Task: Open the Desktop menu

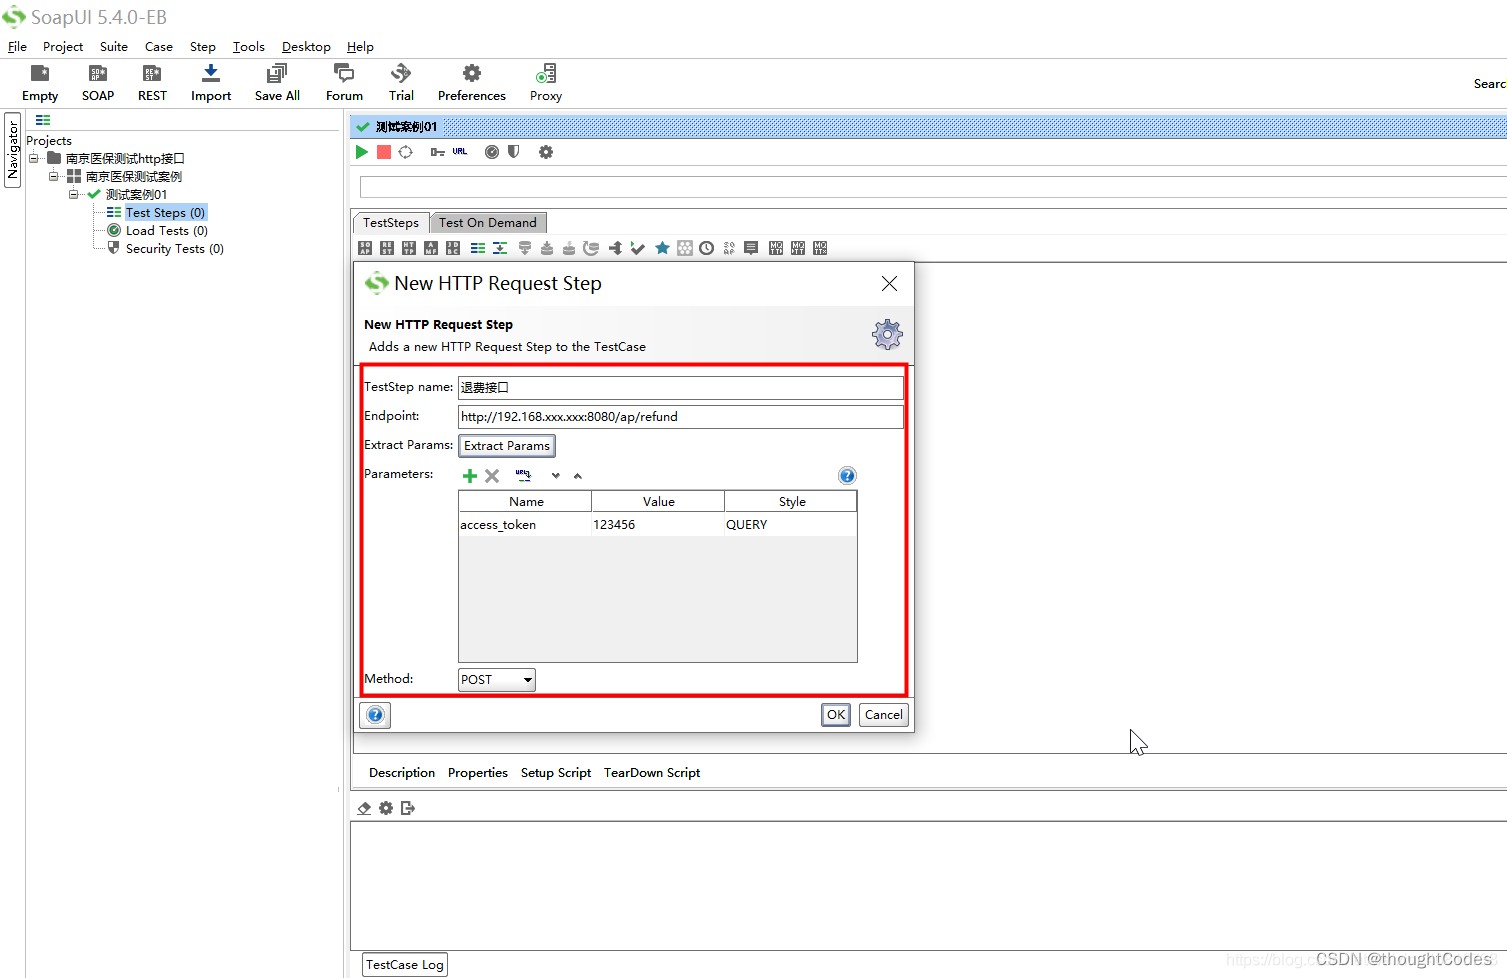Action: click(x=306, y=47)
